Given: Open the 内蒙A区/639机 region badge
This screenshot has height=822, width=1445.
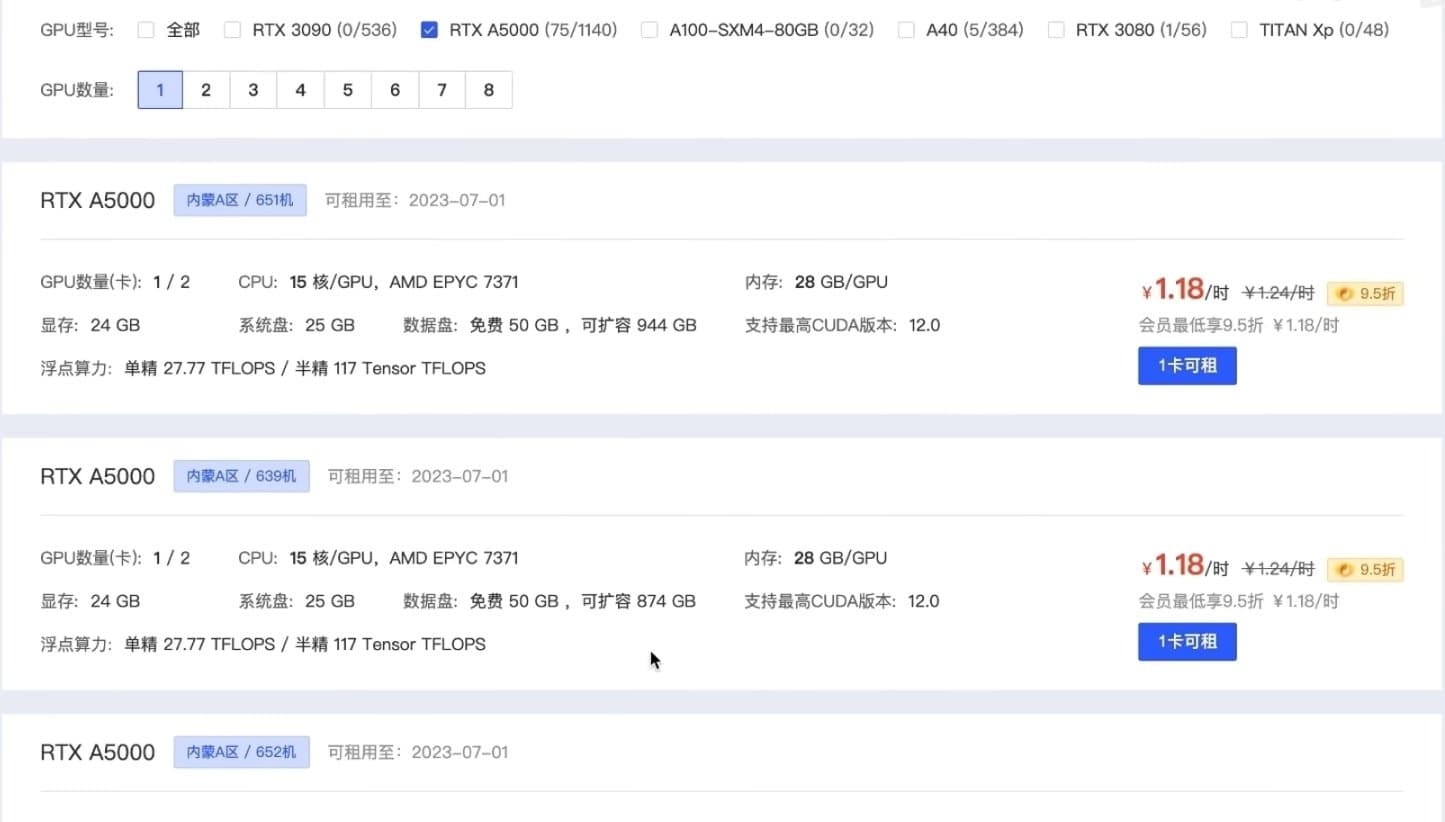Looking at the screenshot, I should point(241,476).
